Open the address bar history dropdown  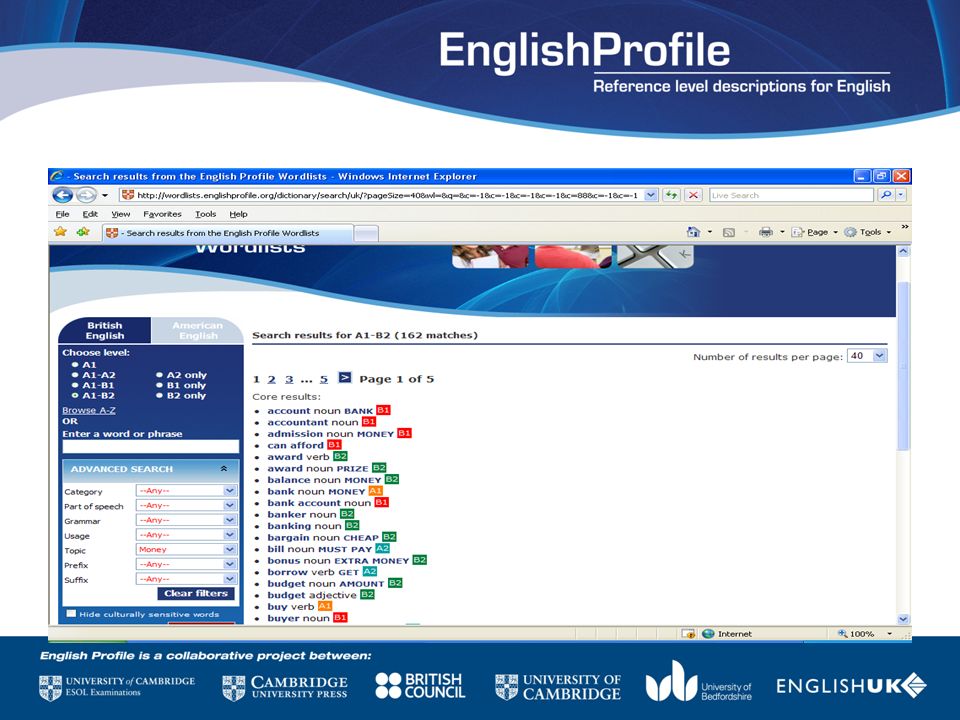point(651,195)
